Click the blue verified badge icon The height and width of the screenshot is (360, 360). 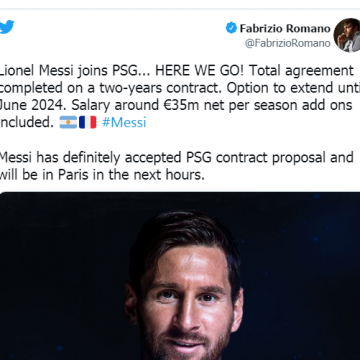point(231,28)
